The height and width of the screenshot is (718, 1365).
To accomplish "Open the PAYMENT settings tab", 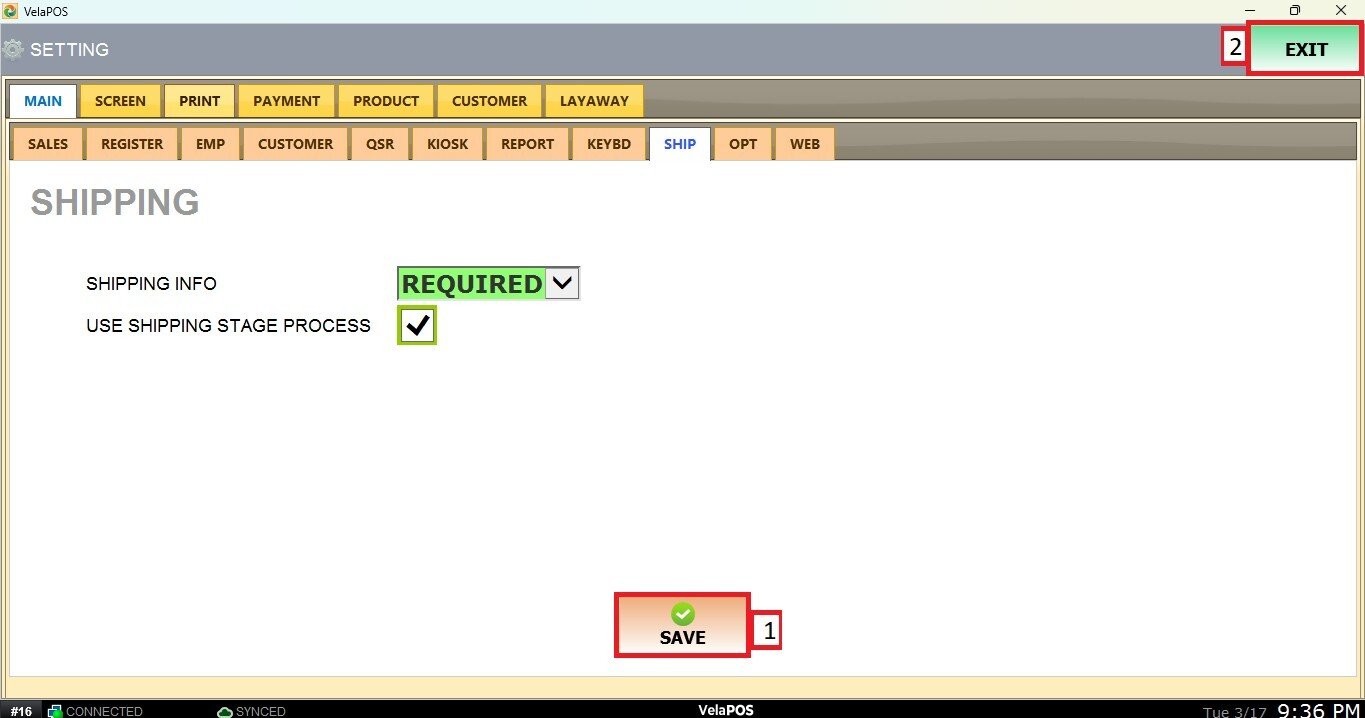I will (x=286, y=101).
